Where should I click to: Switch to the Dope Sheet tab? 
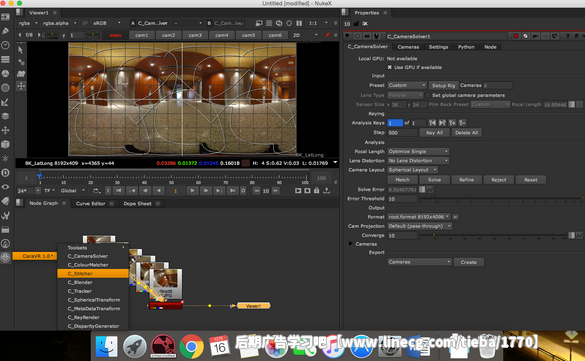point(137,204)
